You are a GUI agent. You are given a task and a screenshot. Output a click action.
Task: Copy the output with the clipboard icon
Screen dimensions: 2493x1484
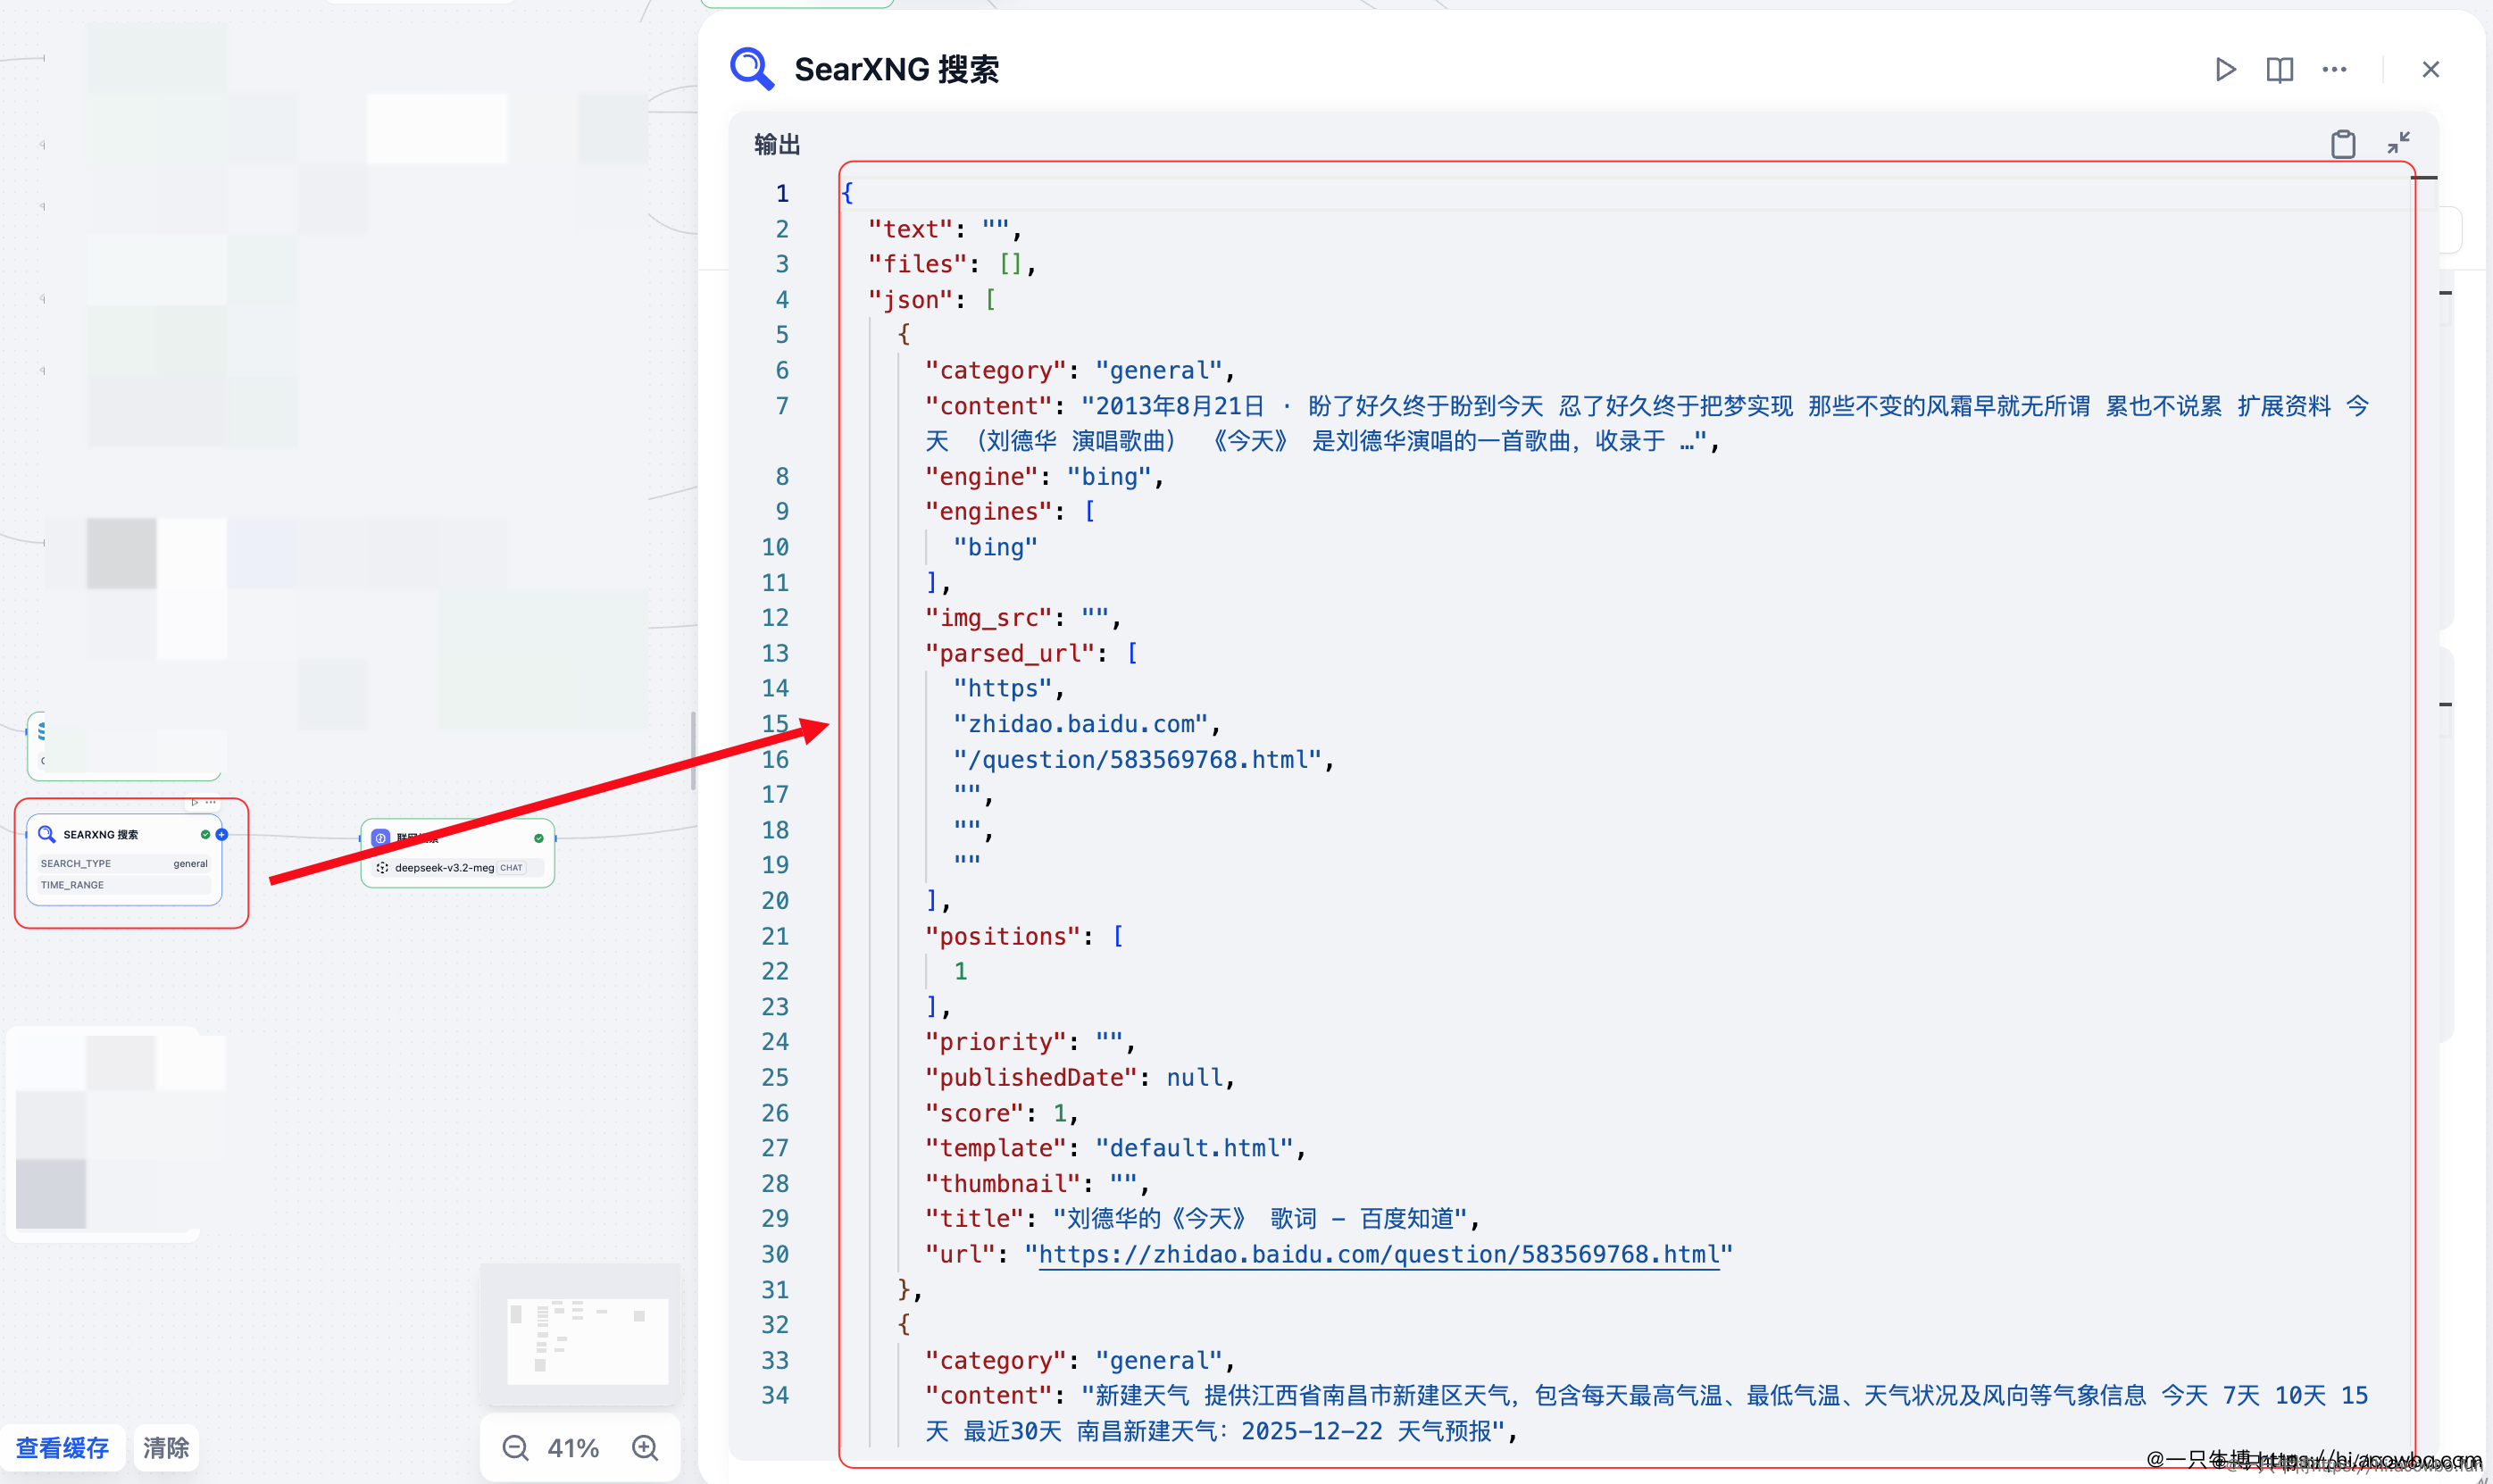coord(2343,144)
